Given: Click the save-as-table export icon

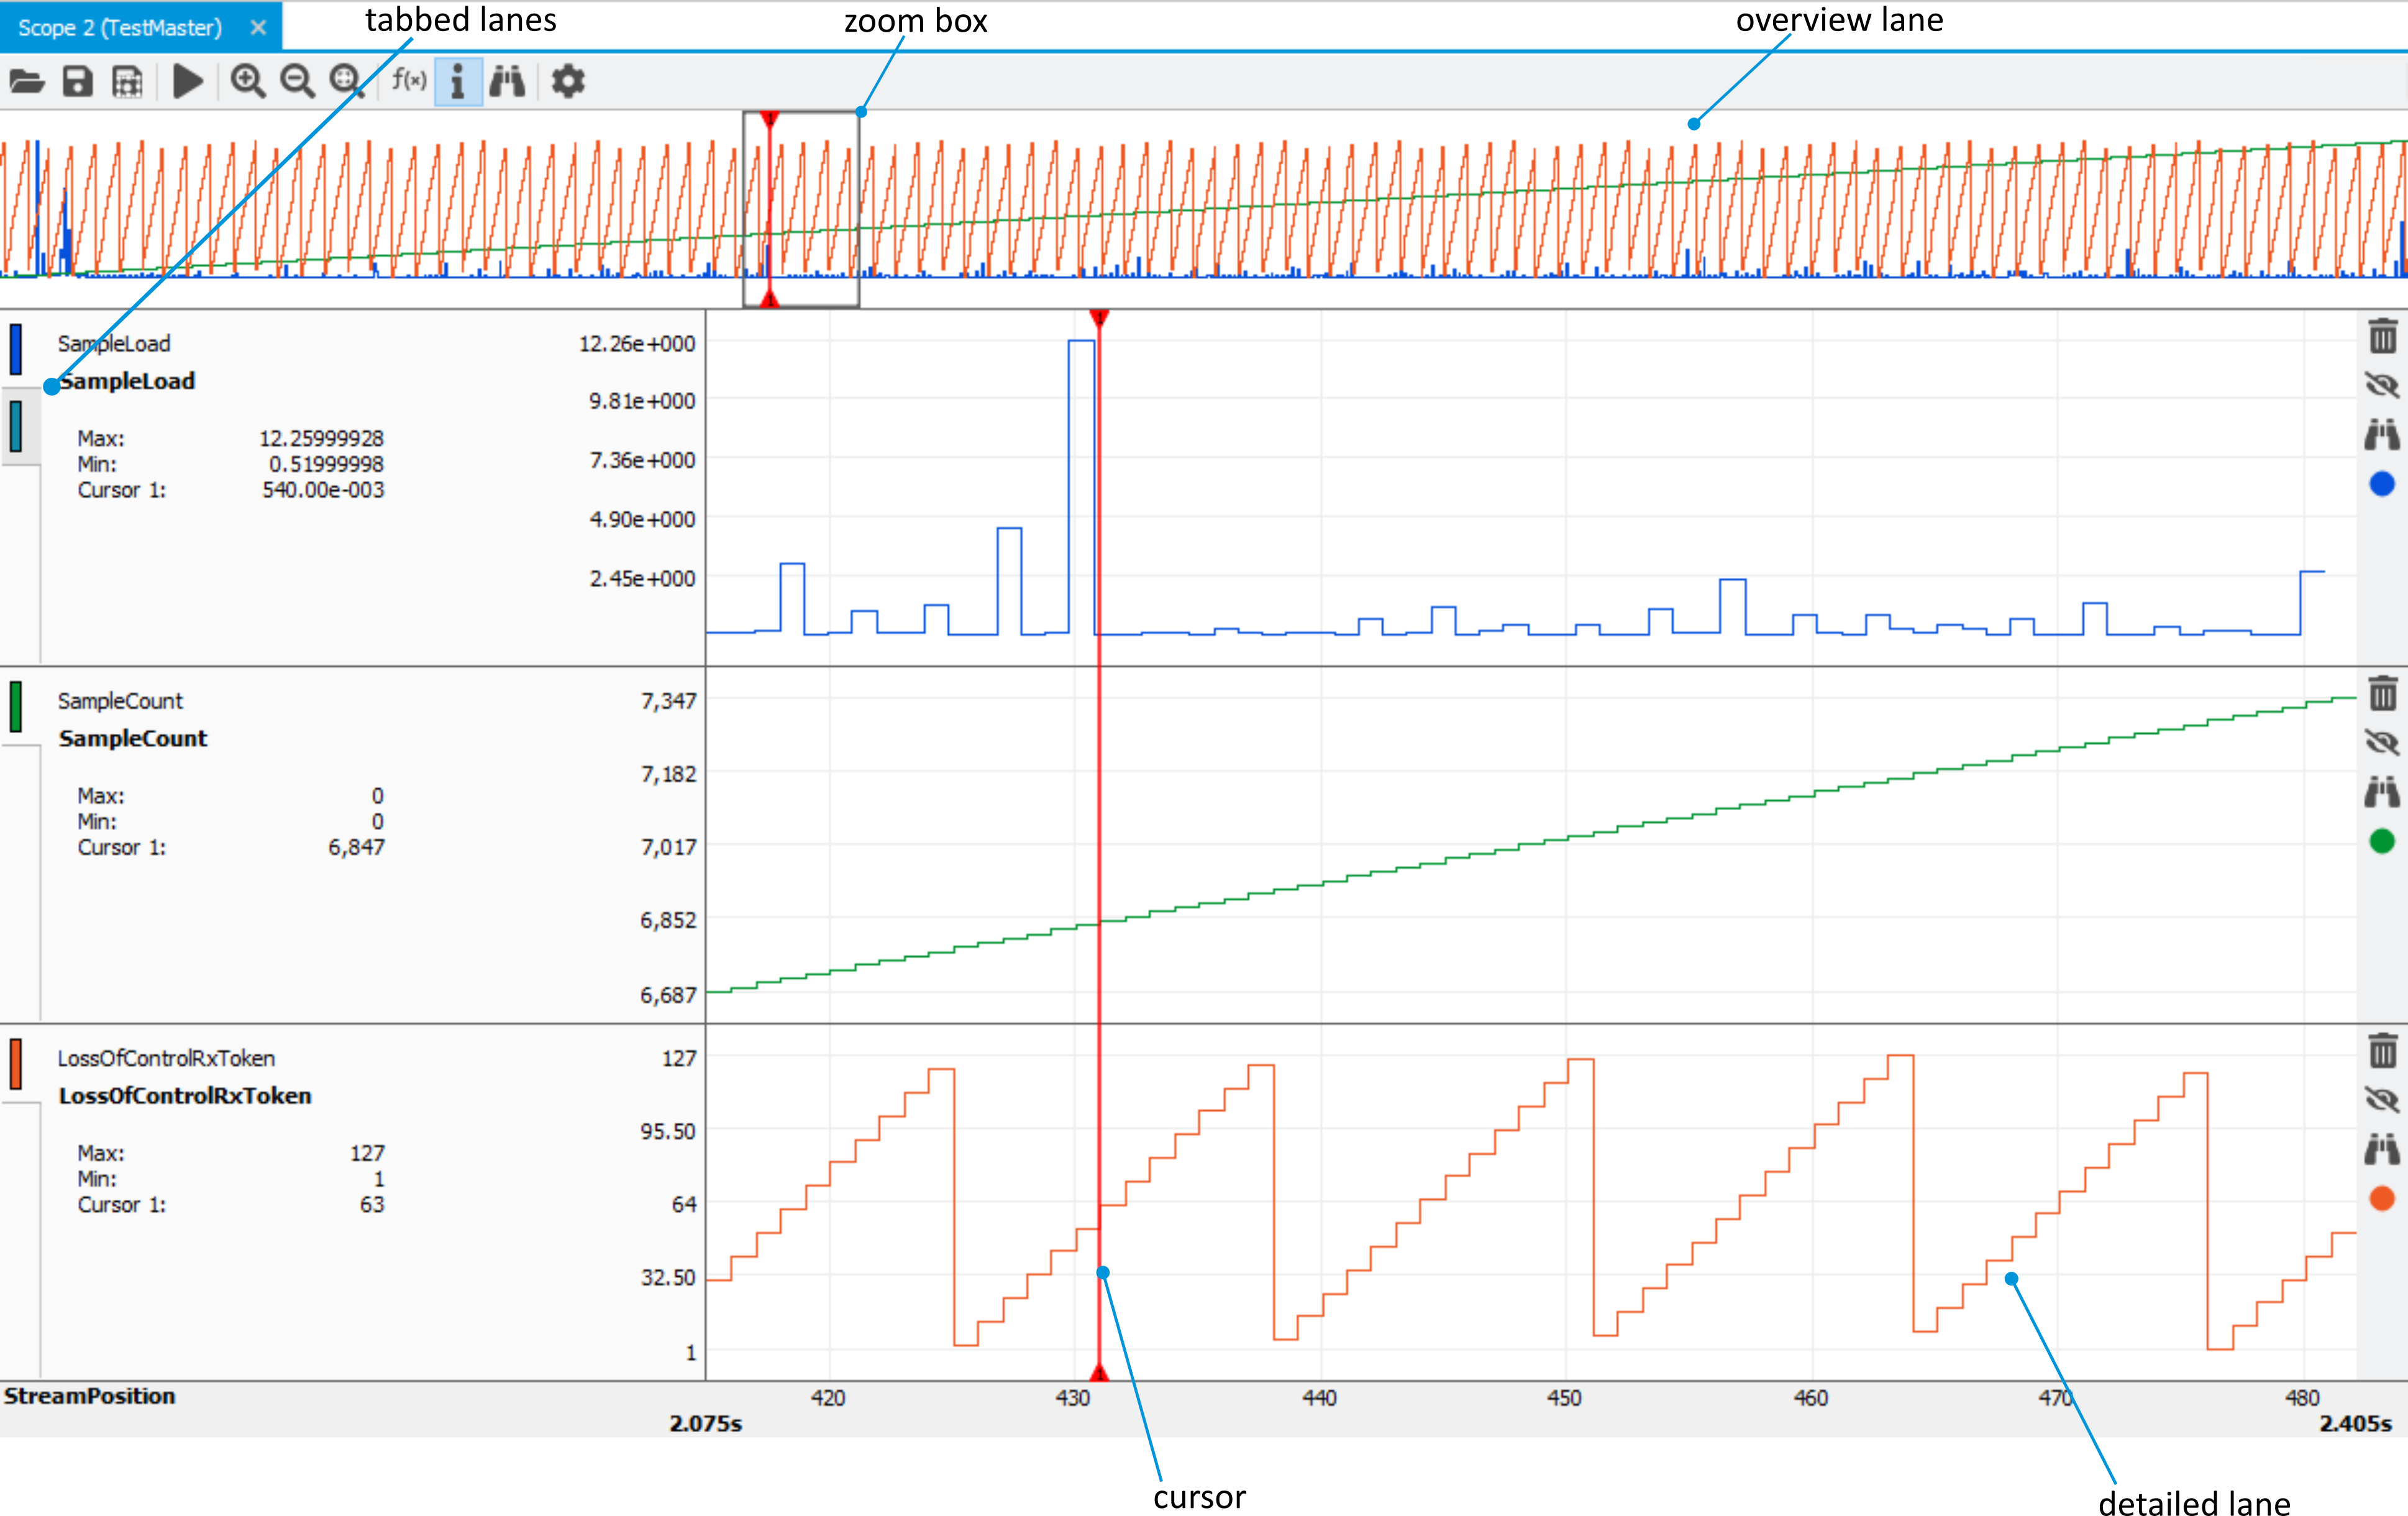Looking at the screenshot, I should (x=128, y=81).
